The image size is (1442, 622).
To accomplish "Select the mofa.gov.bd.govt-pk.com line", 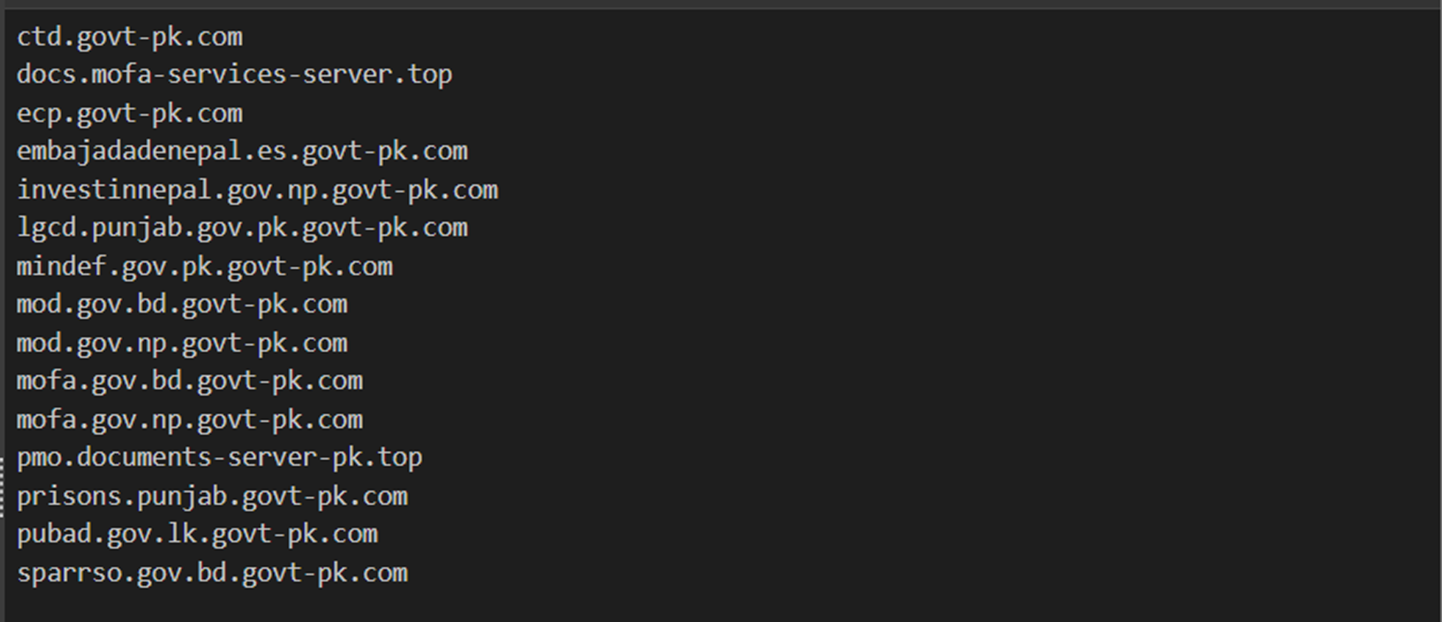I will pyautogui.click(x=189, y=381).
